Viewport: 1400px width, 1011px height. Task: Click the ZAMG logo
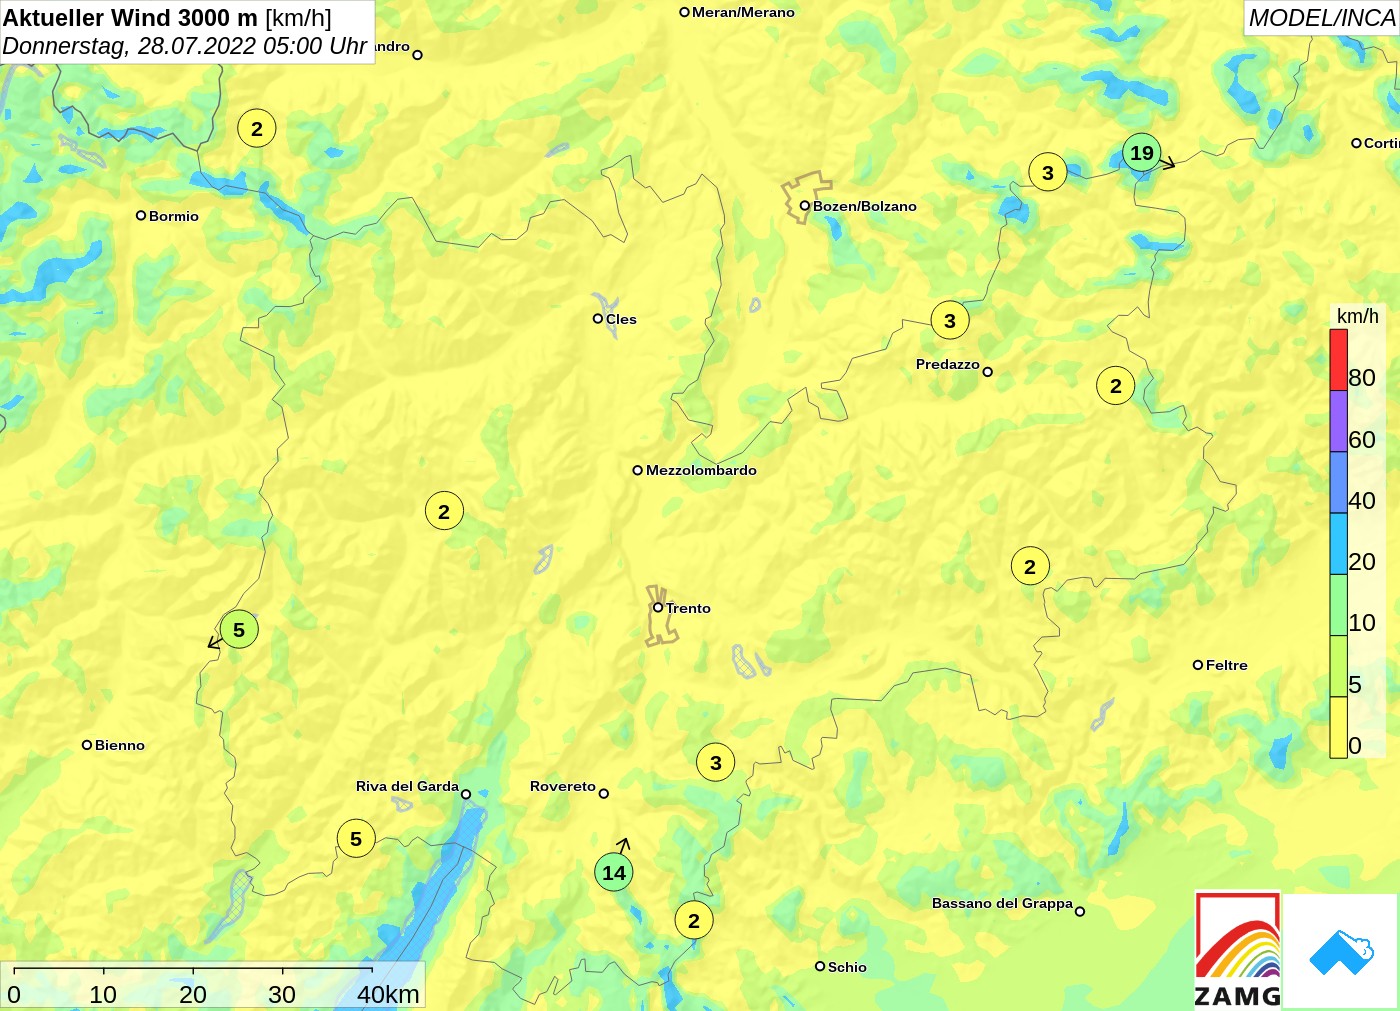pos(1238,949)
